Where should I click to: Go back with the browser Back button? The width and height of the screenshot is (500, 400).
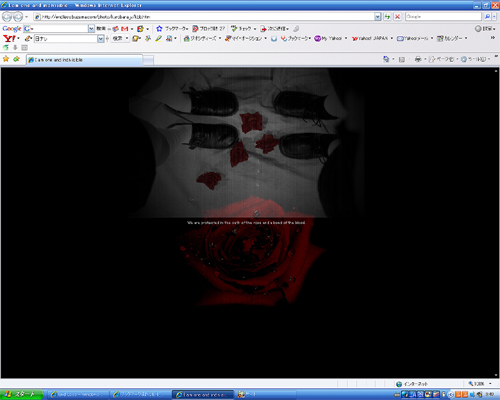[7, 16]
